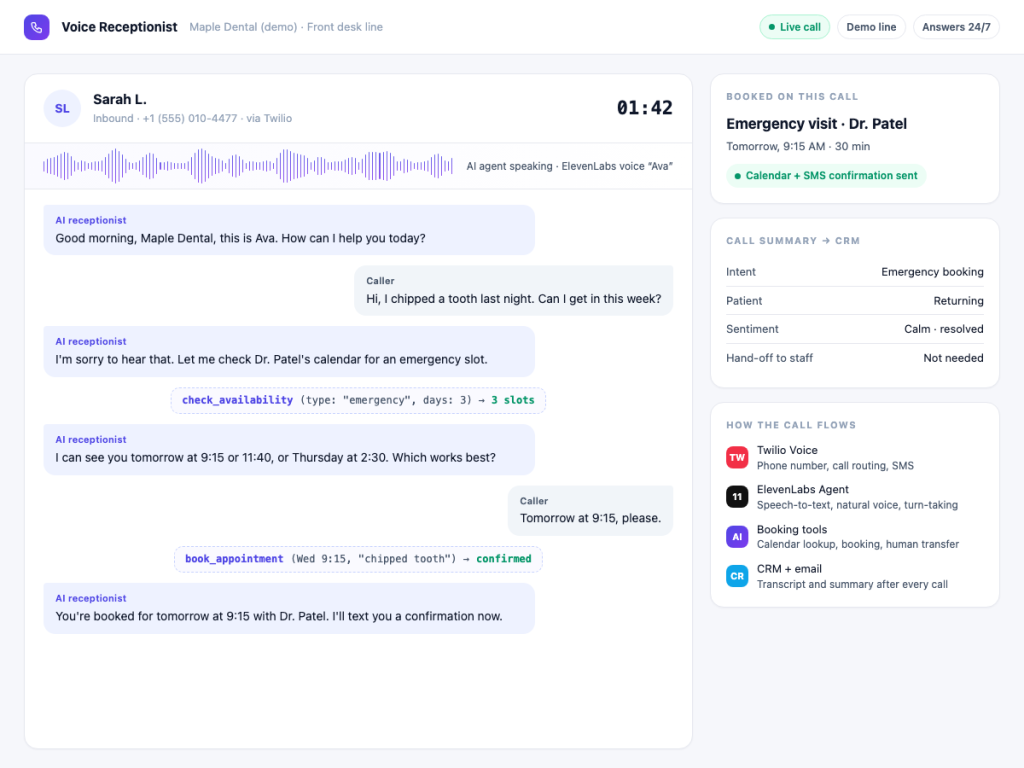
Task: Click the Demo line pill
Action: (871, 27)
